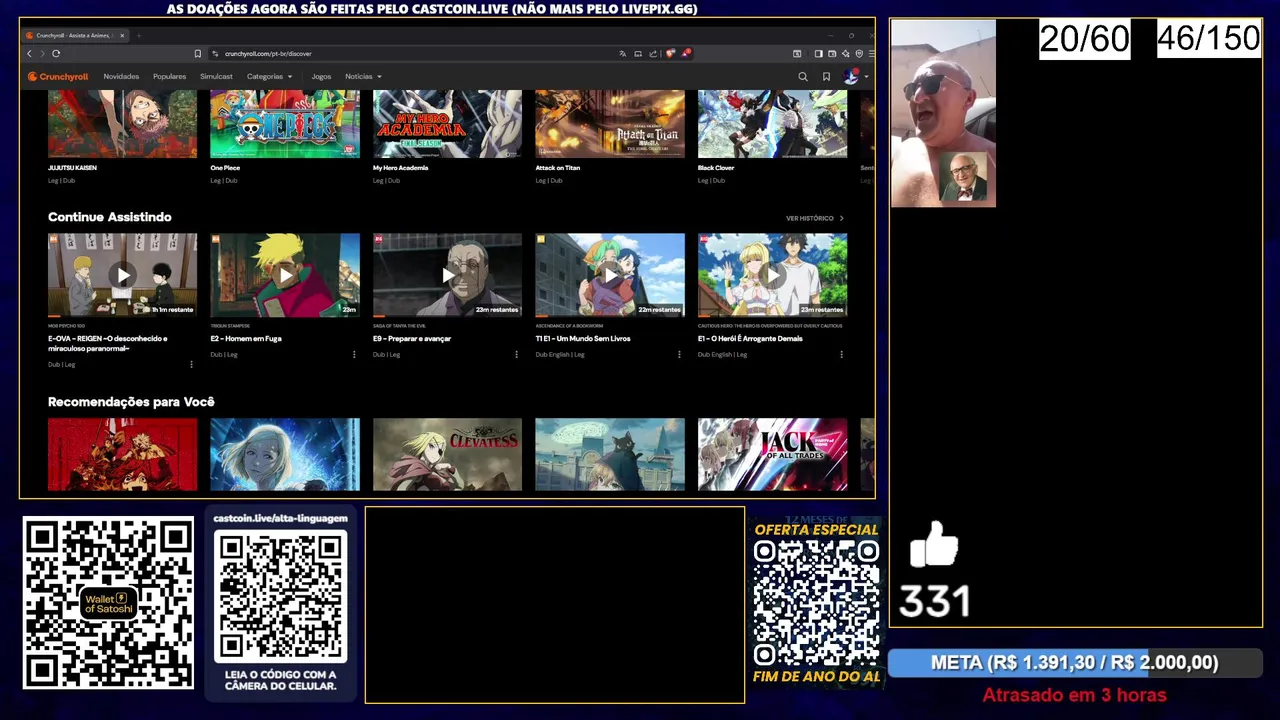Open the My Hero Academia poster
This screenshot has height=720, width=1280.
pos(447,124)
